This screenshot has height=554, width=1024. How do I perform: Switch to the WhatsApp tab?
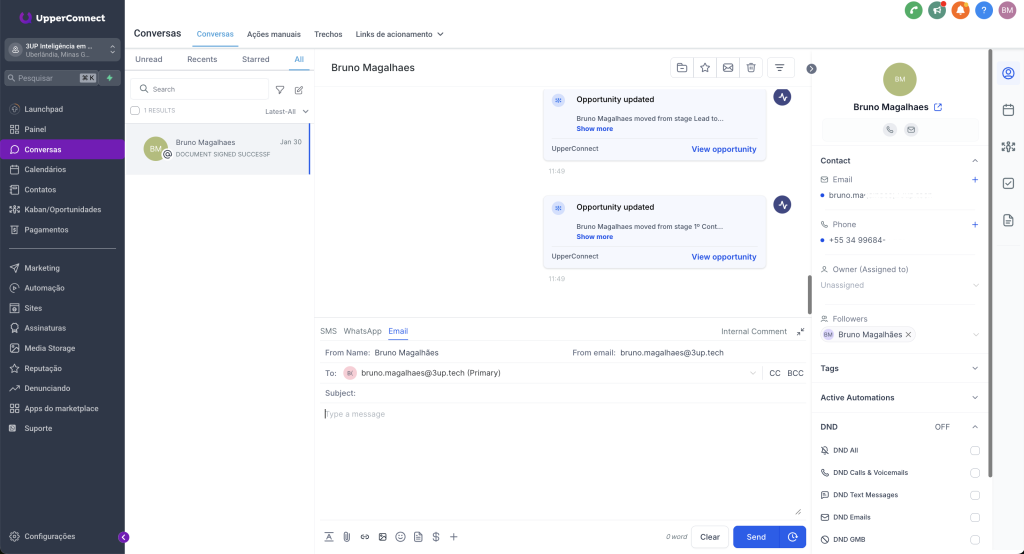(362, 331)
